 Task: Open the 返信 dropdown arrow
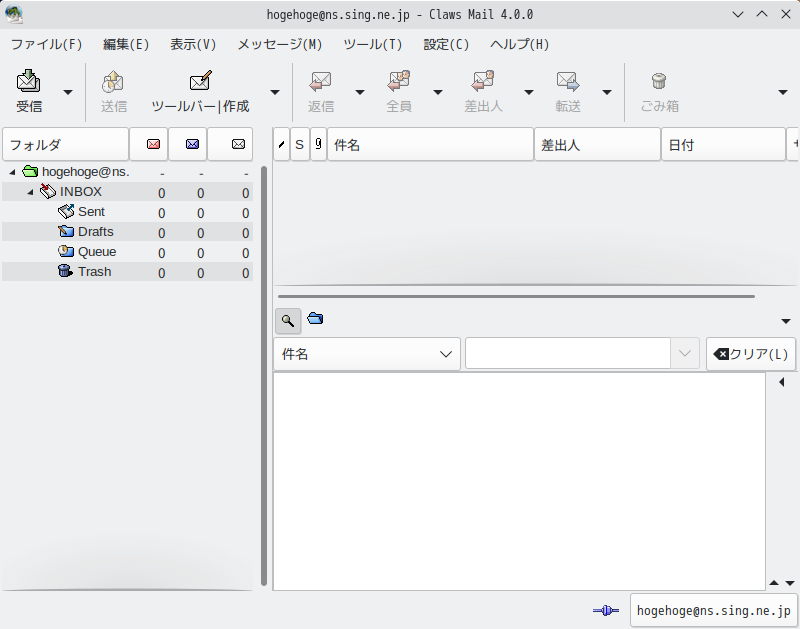360,92
